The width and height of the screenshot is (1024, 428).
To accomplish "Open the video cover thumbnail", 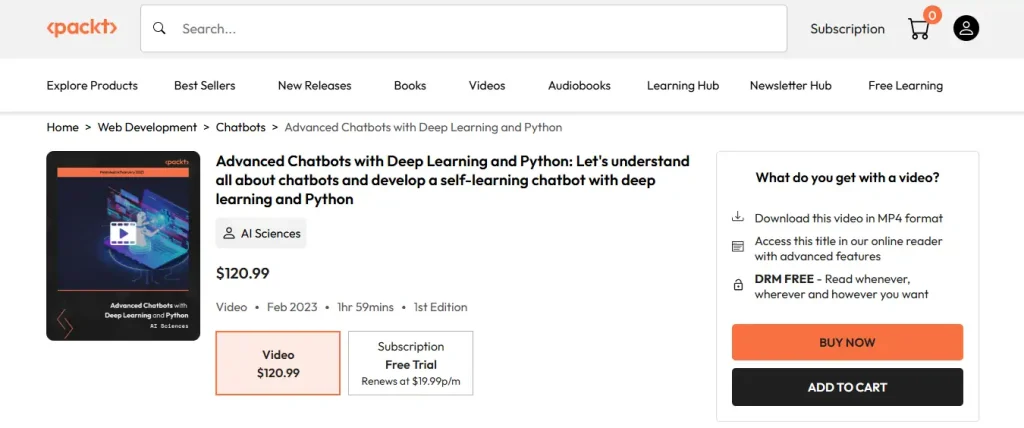I will 123,246.
